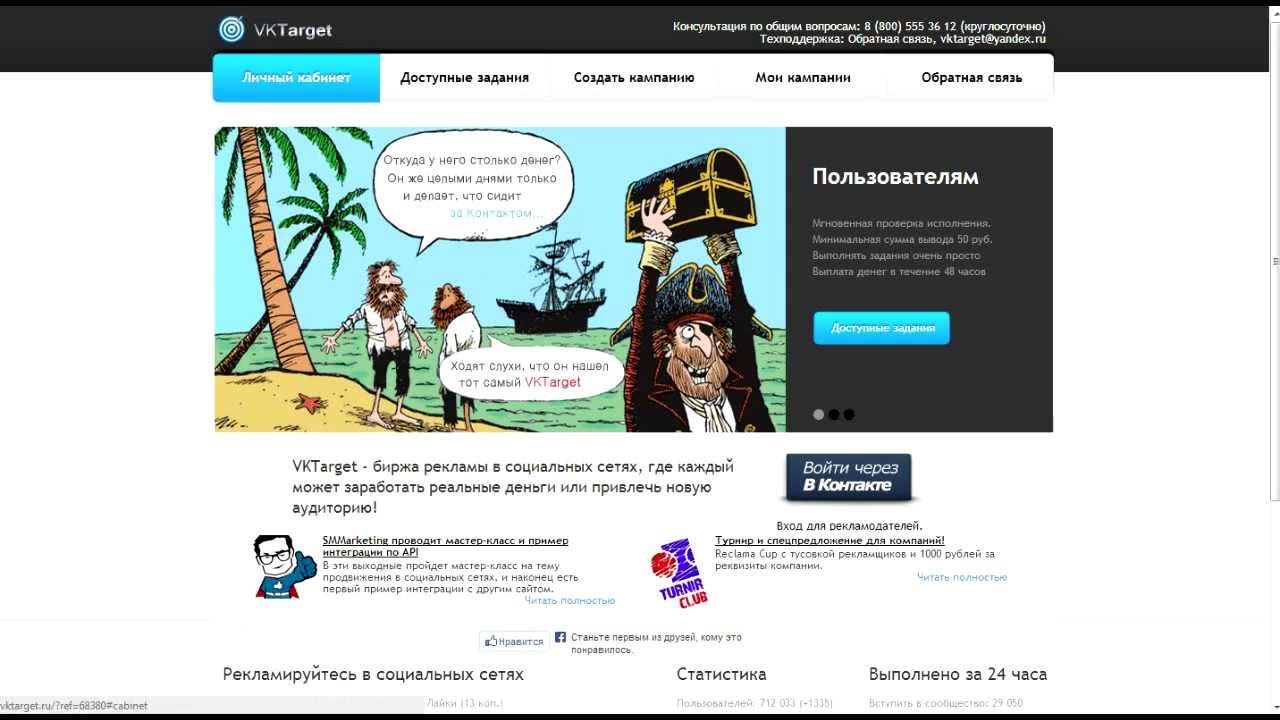Viewport: 1280px width, 720px height.
Task: Click the vktarget@yandex.ru email link
Action: click(x=993, y=39)
